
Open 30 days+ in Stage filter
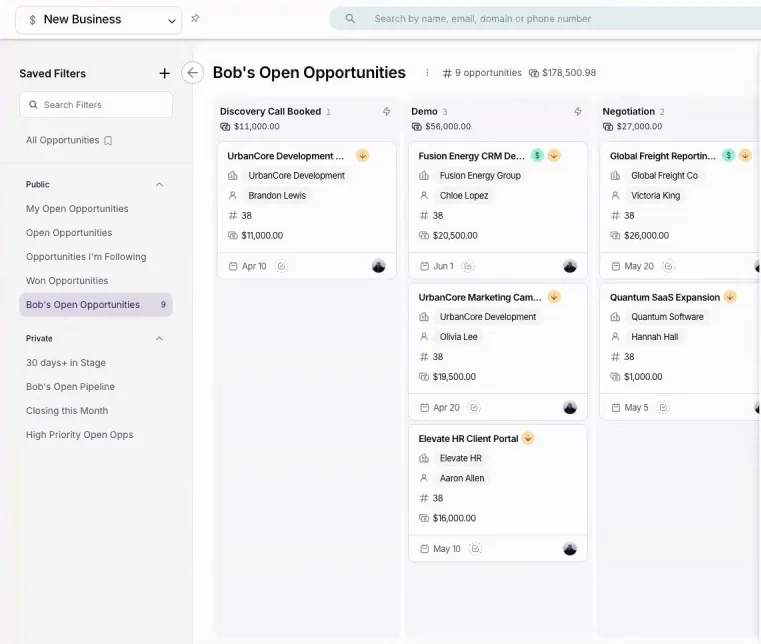tap(66, 363)
